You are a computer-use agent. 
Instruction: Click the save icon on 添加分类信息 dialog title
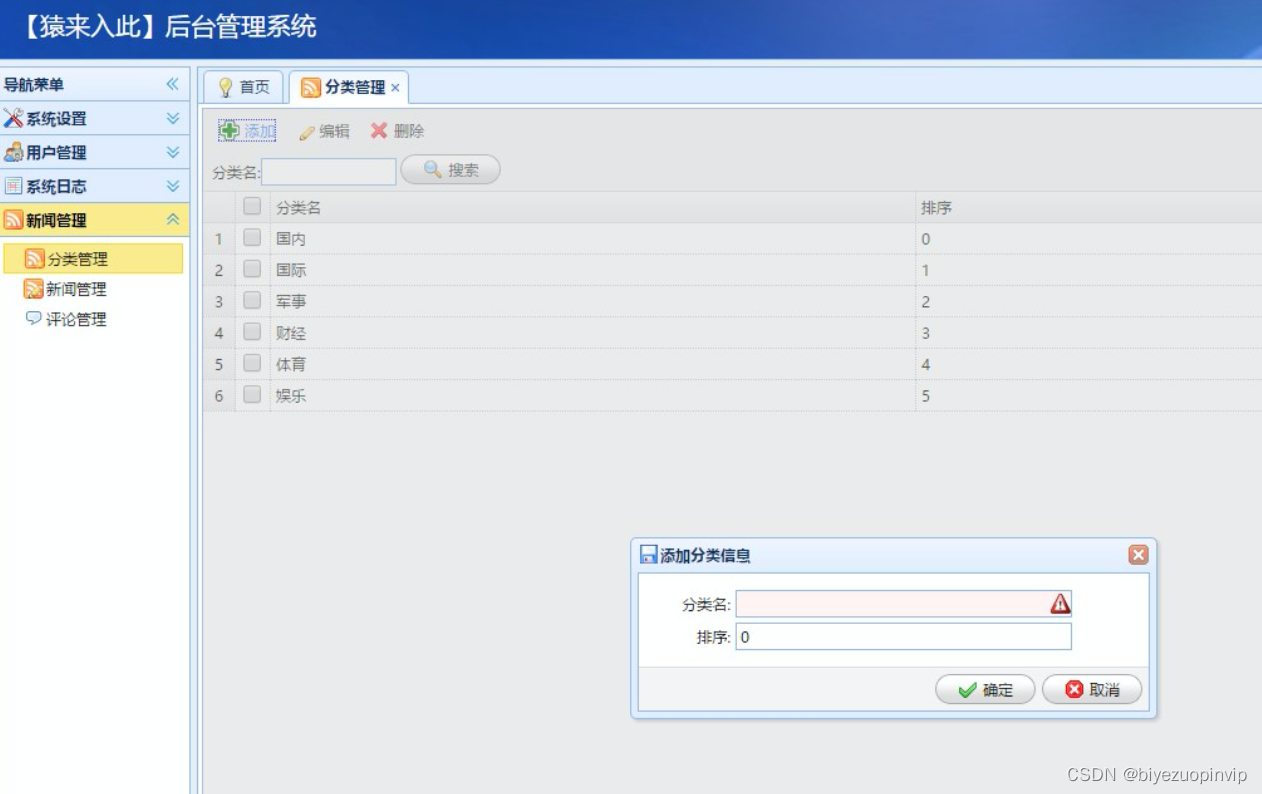click(x=646, y=554)
